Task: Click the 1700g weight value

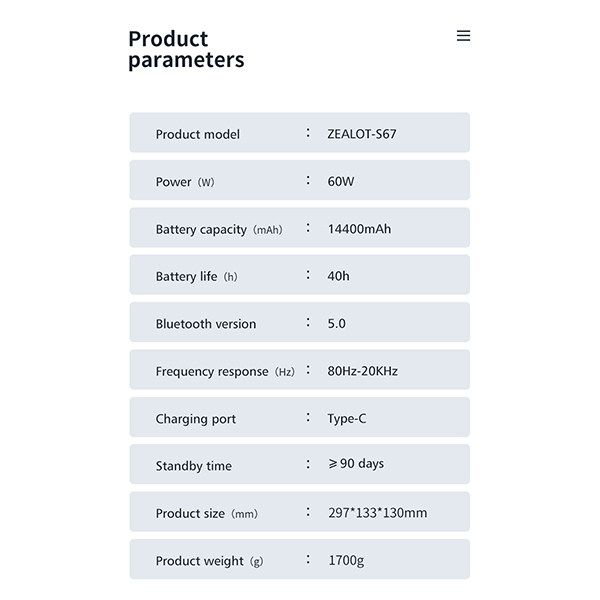Action: pyautogui.click(x=346, y=561)
